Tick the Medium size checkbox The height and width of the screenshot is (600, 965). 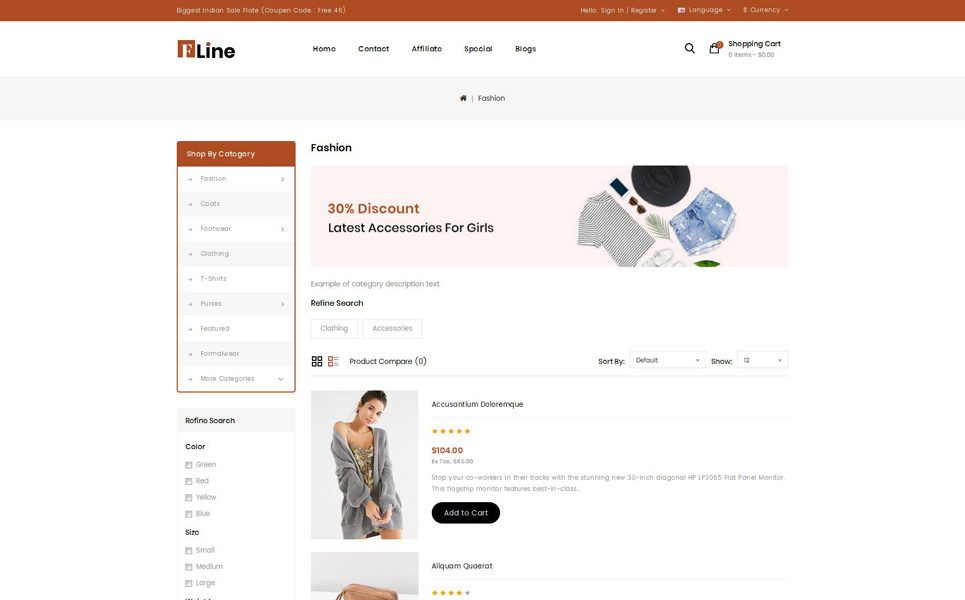tap(188, 567)
